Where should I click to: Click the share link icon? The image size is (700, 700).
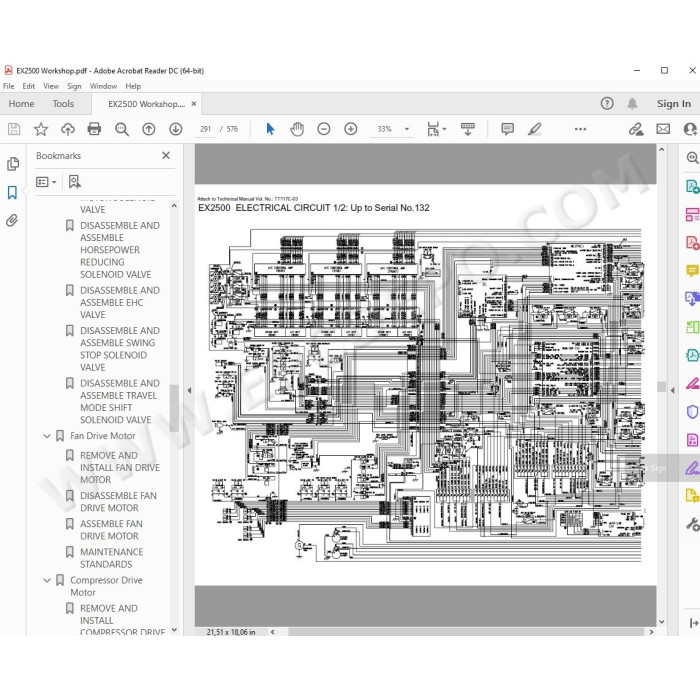[x=636, y=129]
